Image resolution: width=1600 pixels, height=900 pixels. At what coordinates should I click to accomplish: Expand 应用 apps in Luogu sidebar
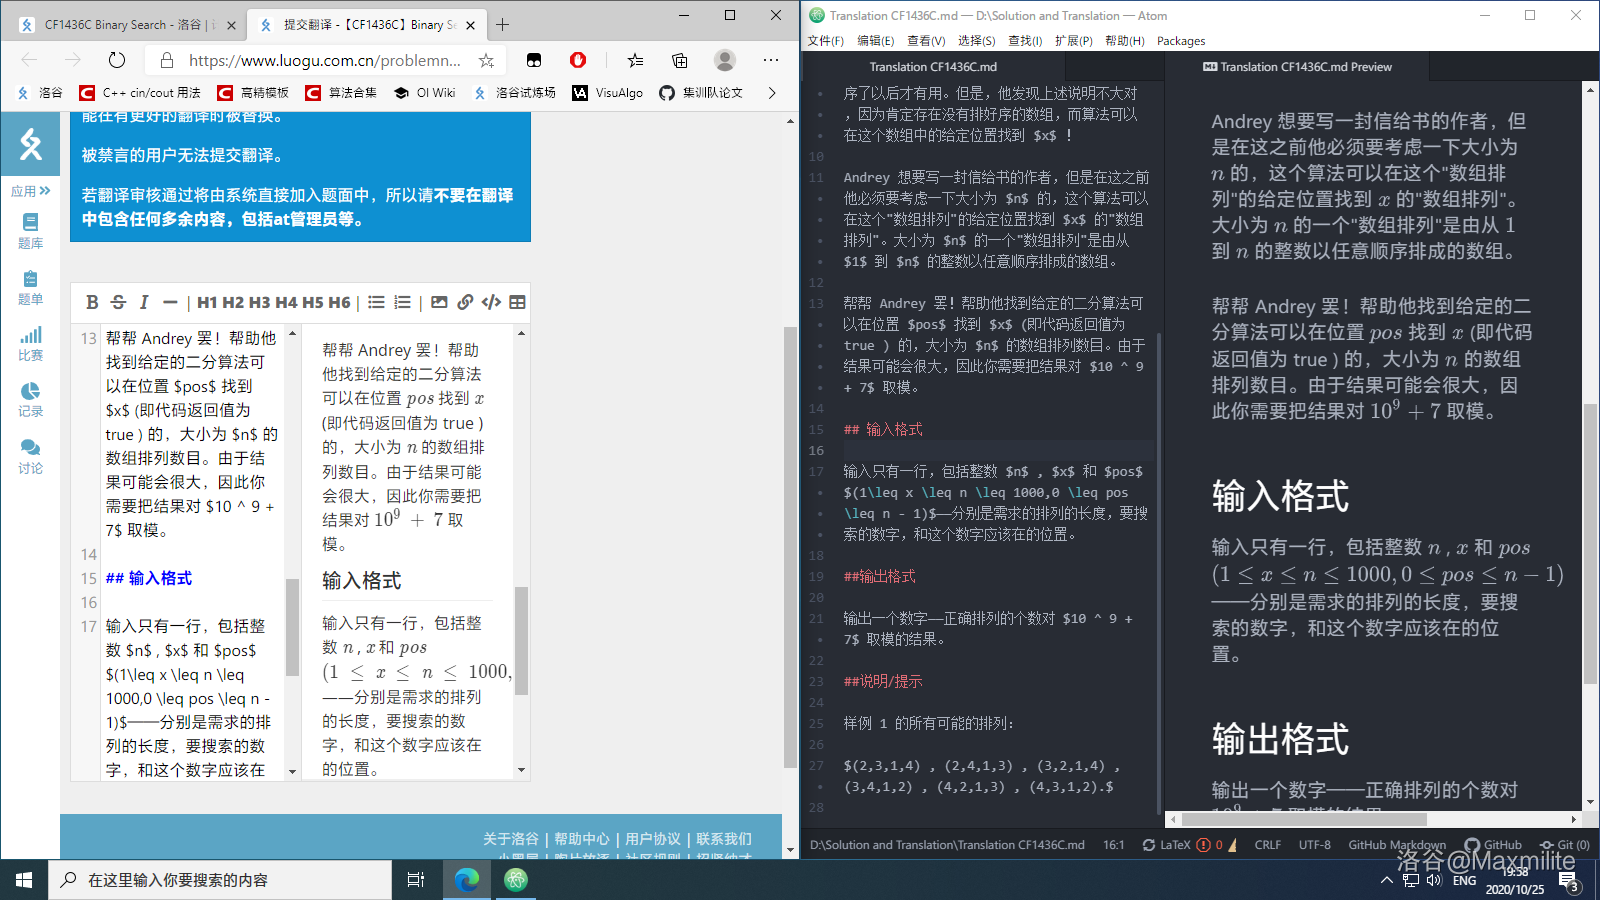pos(30,191)
